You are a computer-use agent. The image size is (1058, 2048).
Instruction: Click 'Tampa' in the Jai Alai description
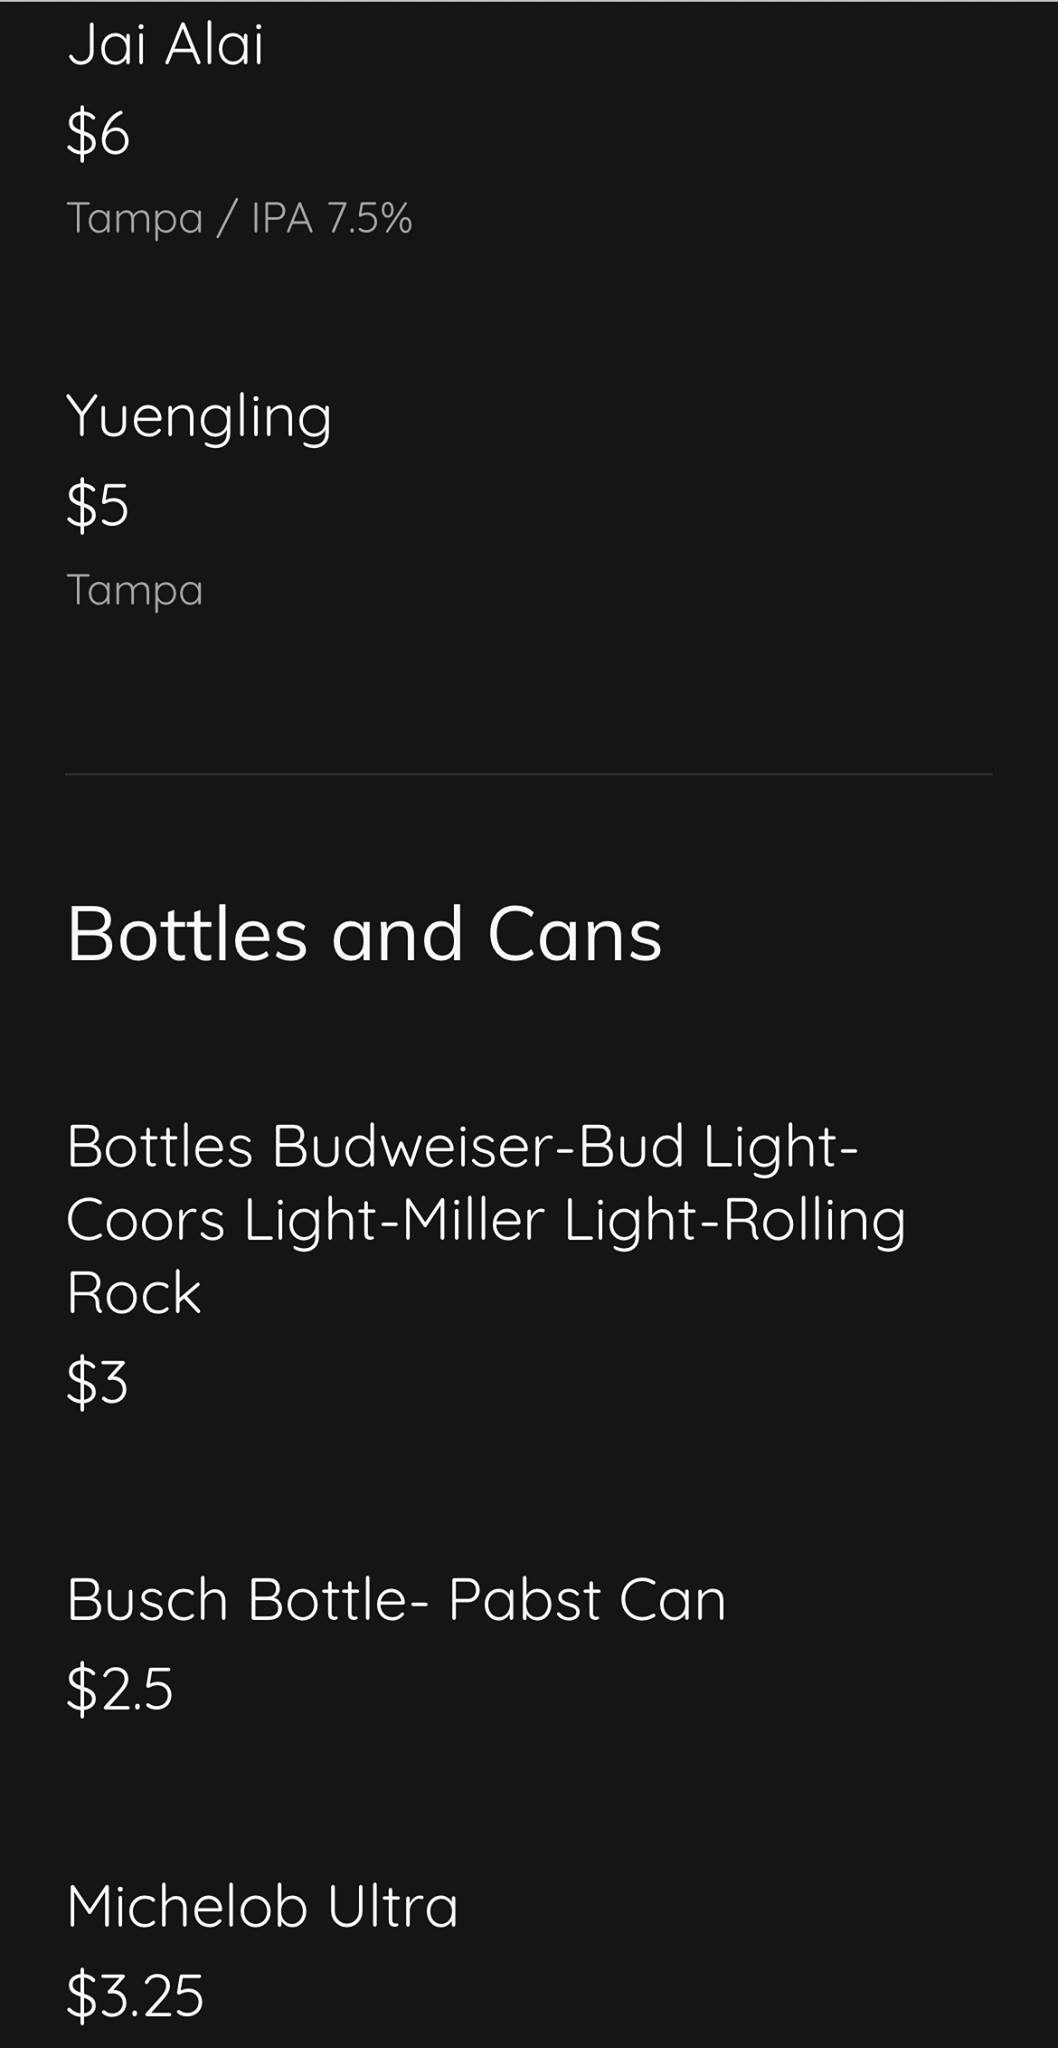click(135, 218)
